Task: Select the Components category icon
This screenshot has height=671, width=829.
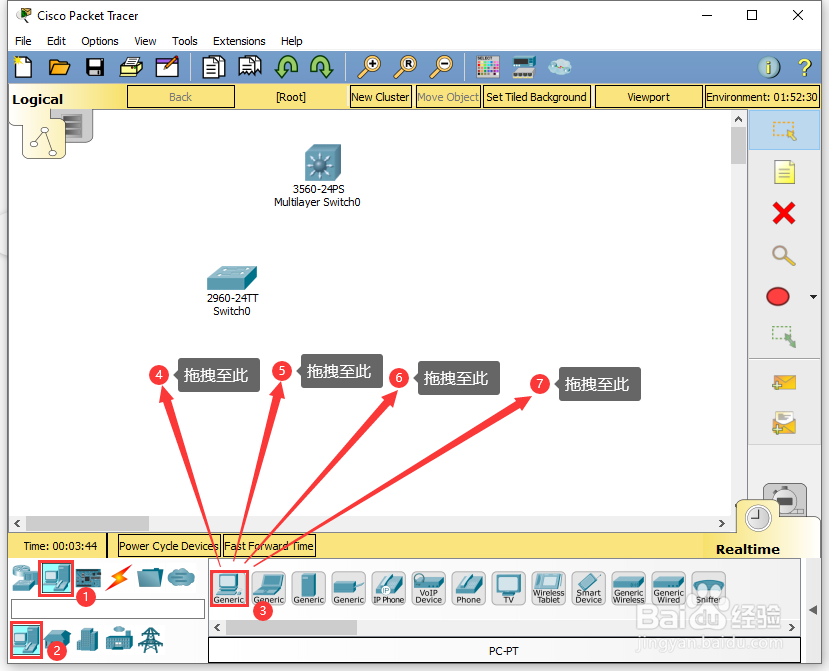Action: click(x=88, y=578)
